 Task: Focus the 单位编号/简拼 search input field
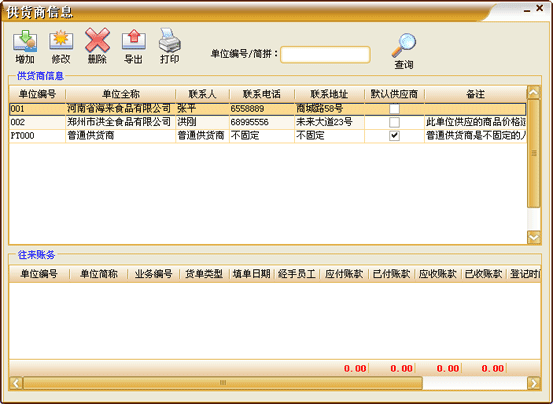[325, 55]
